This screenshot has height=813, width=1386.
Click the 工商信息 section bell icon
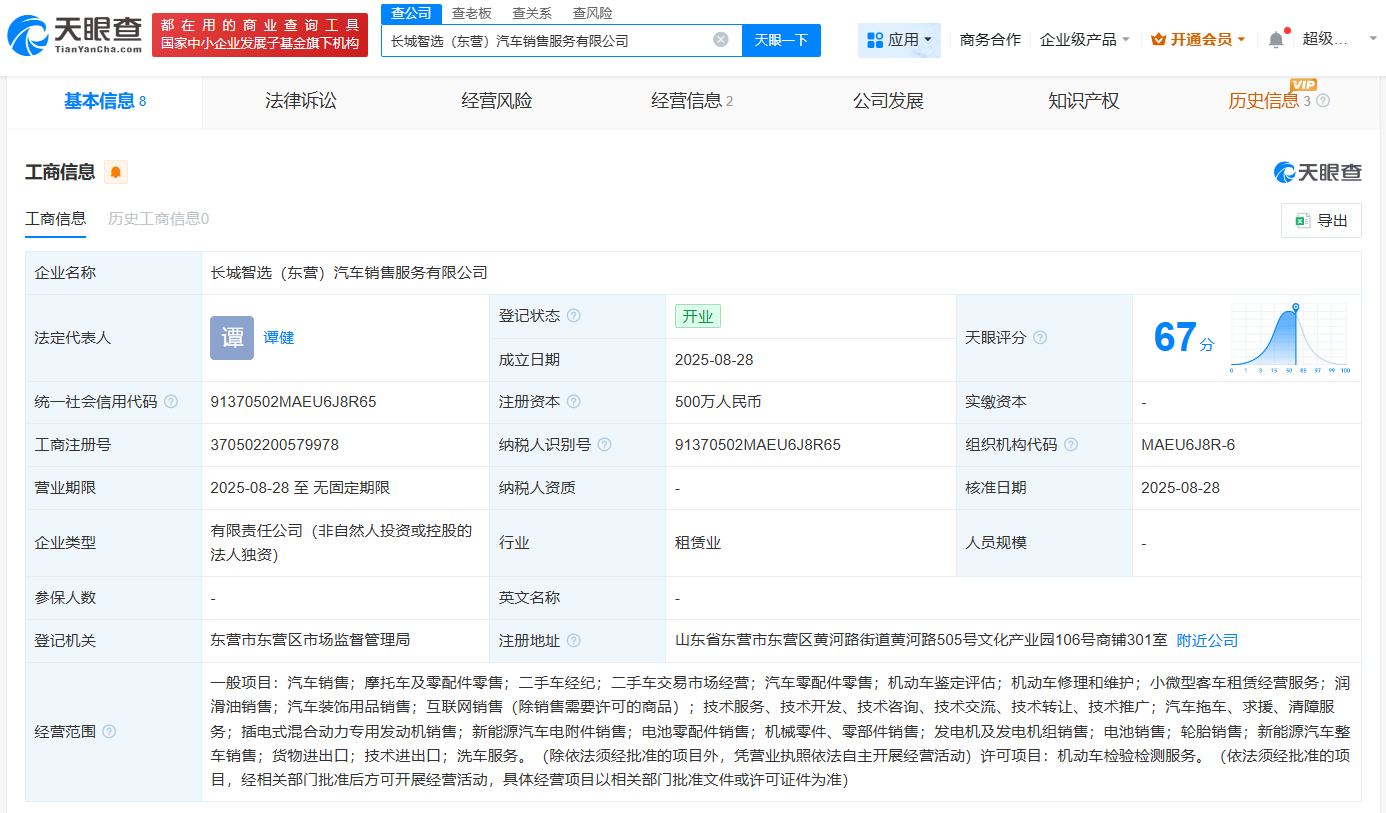pos(115,171)
